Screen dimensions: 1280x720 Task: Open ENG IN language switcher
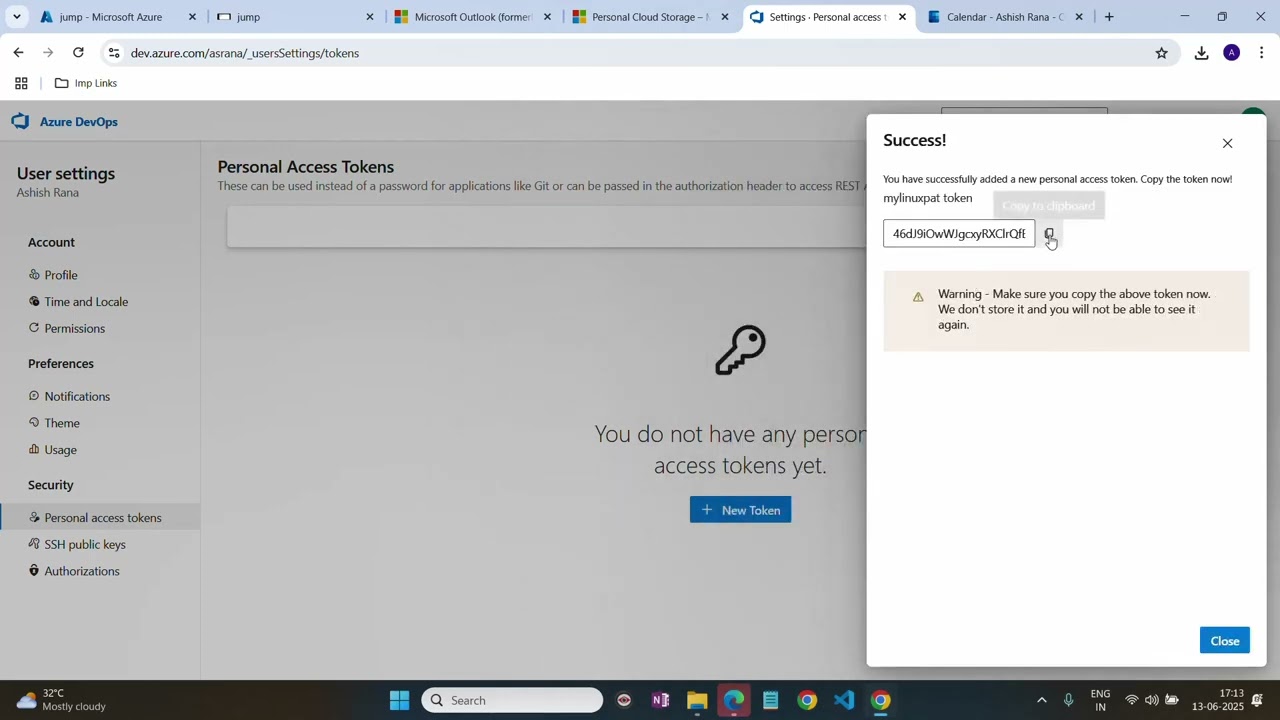(x=1100, y=700)
